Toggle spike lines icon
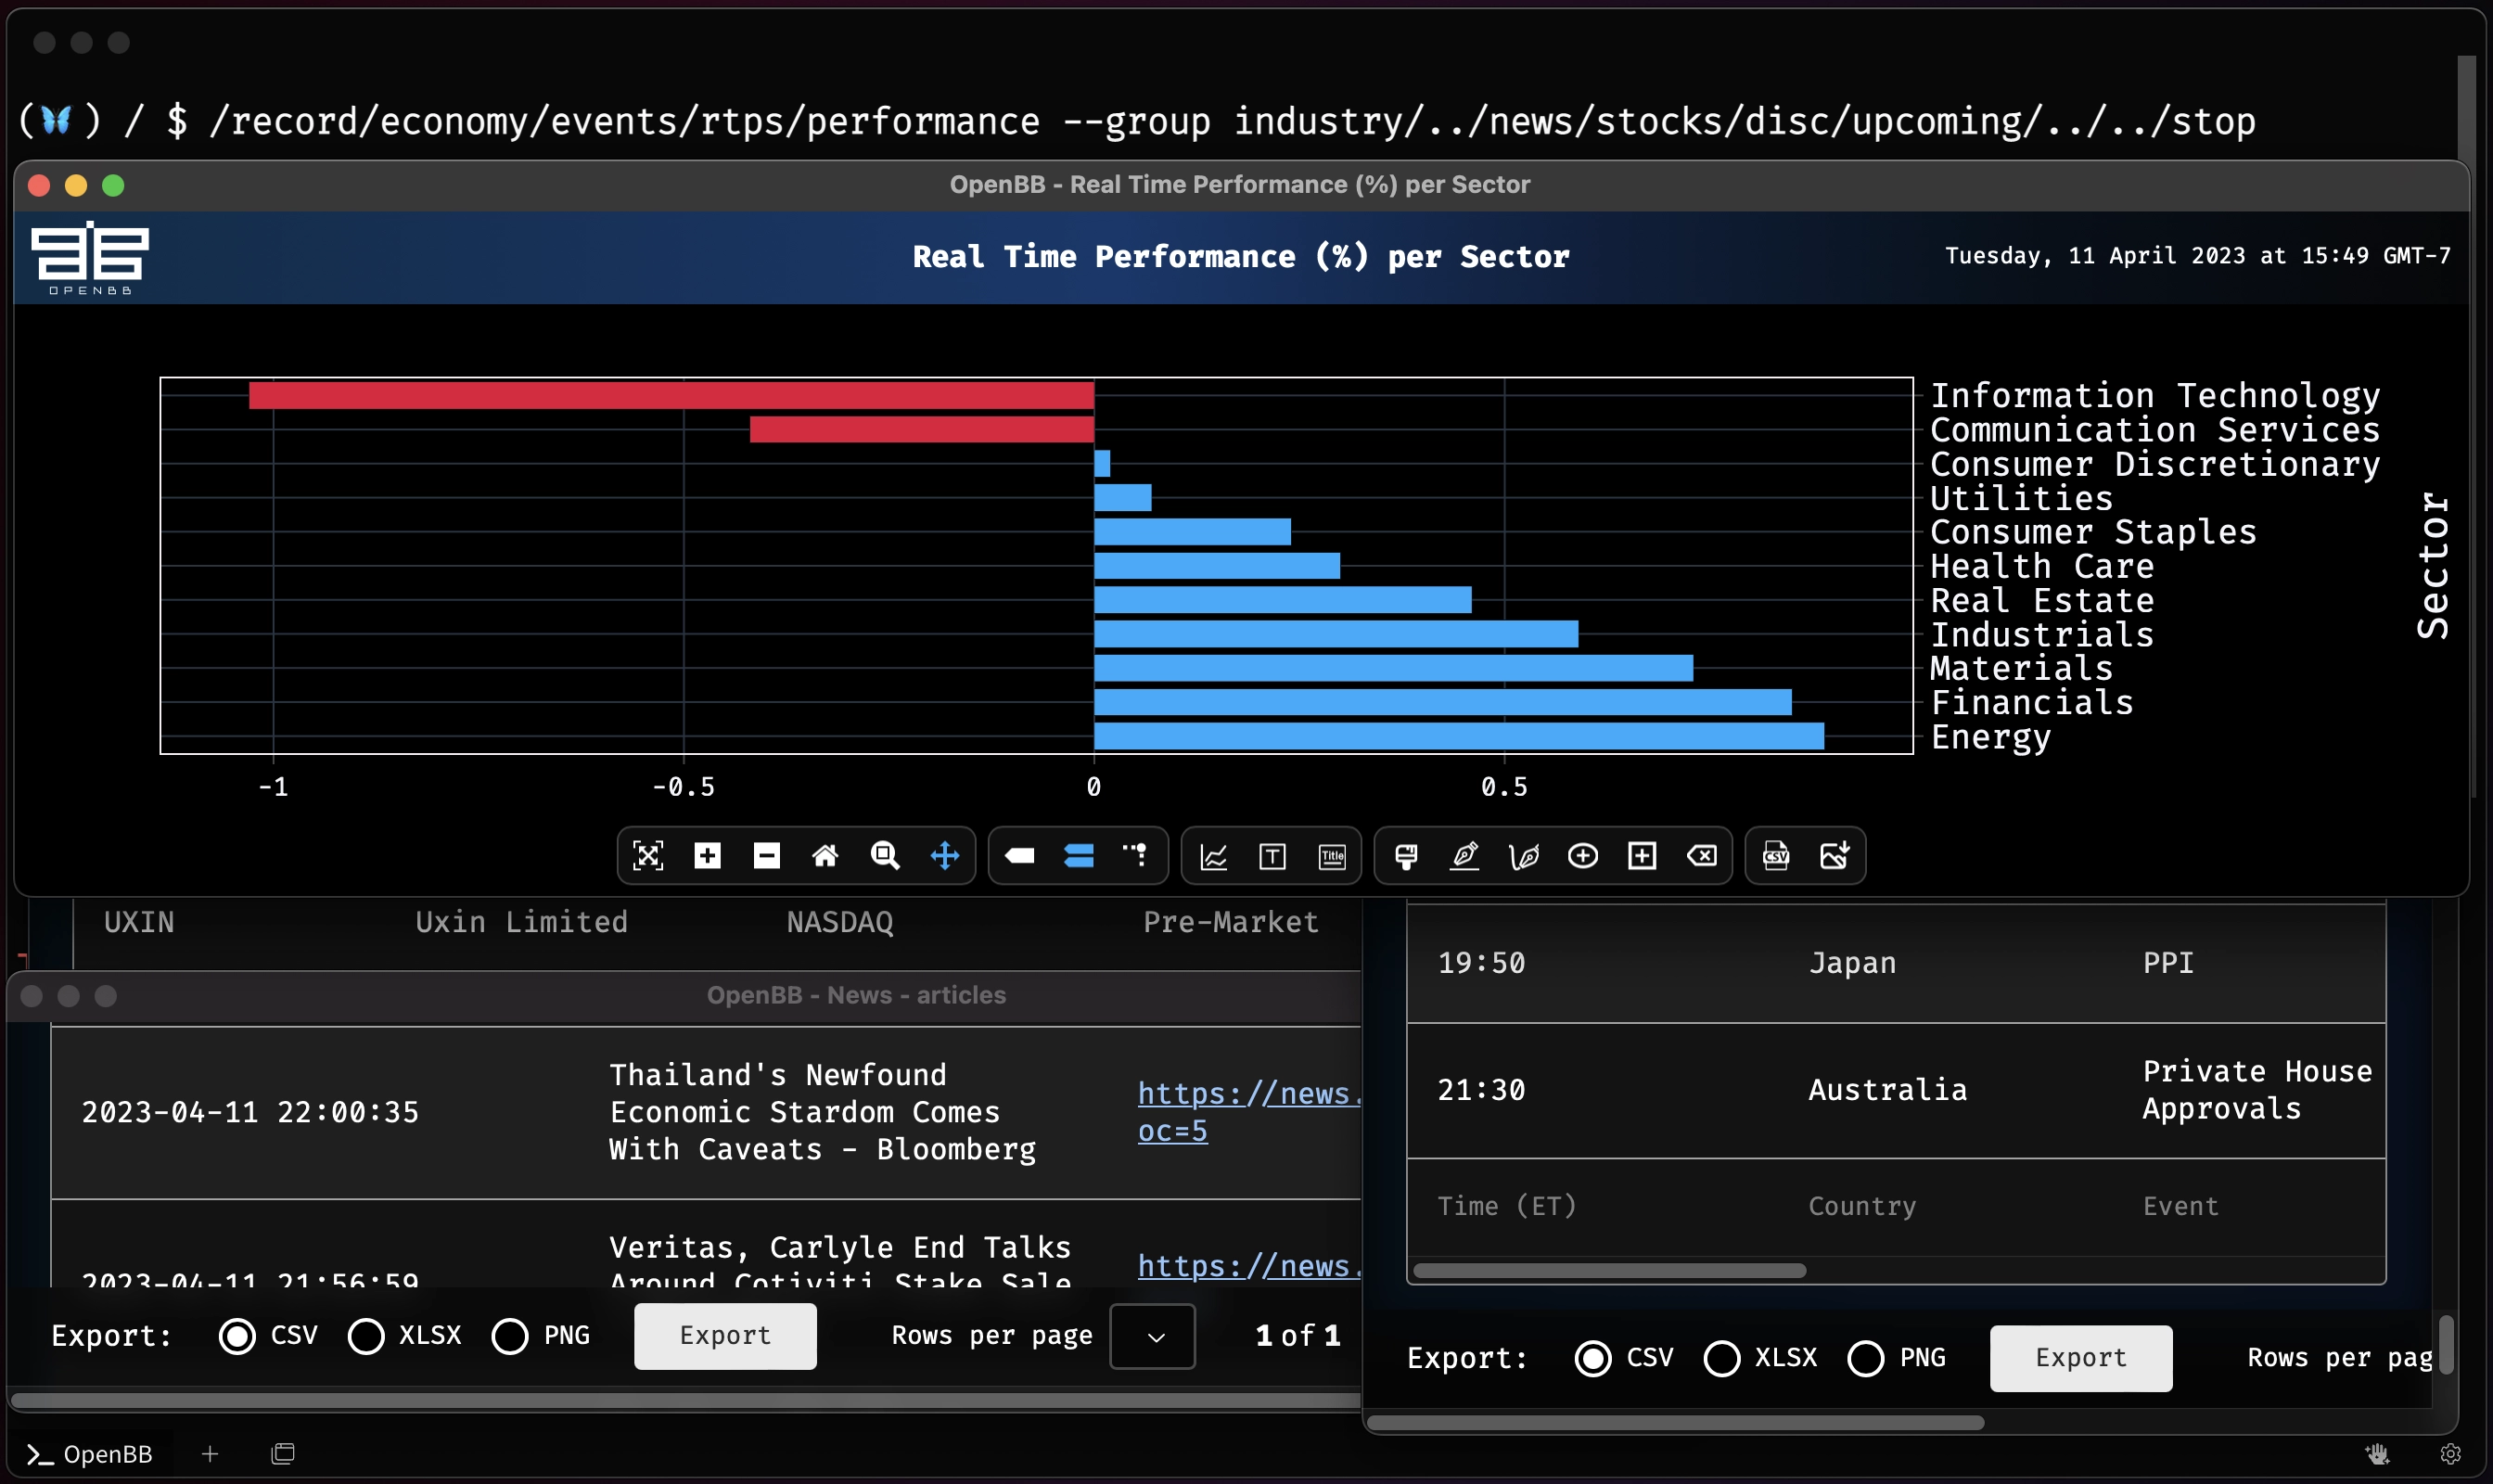2493x1484 pixels. coord(1137,856)
